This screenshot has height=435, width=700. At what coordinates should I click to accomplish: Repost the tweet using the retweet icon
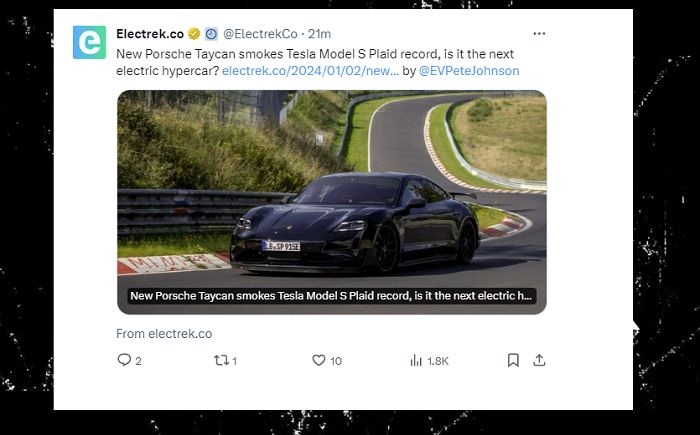(x=221, y=360)
